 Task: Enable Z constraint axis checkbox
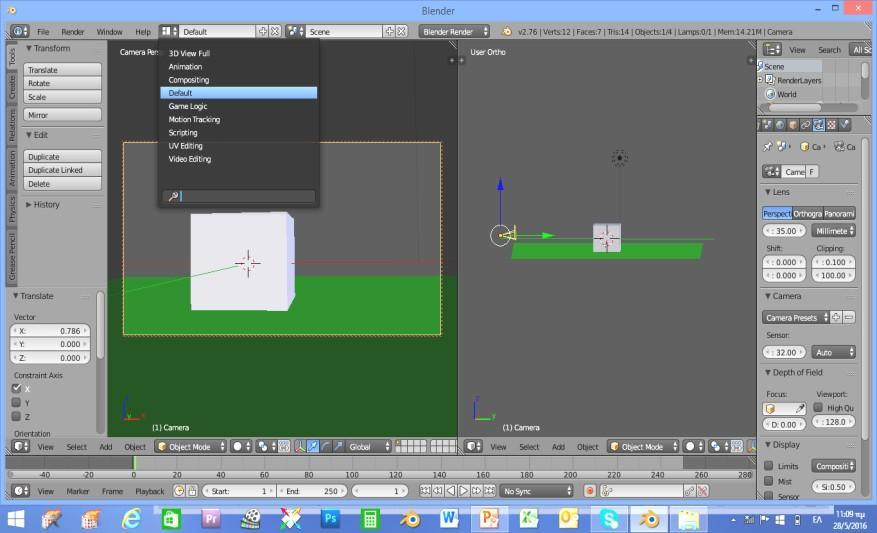pyautogui.click(x=17, y=417)
